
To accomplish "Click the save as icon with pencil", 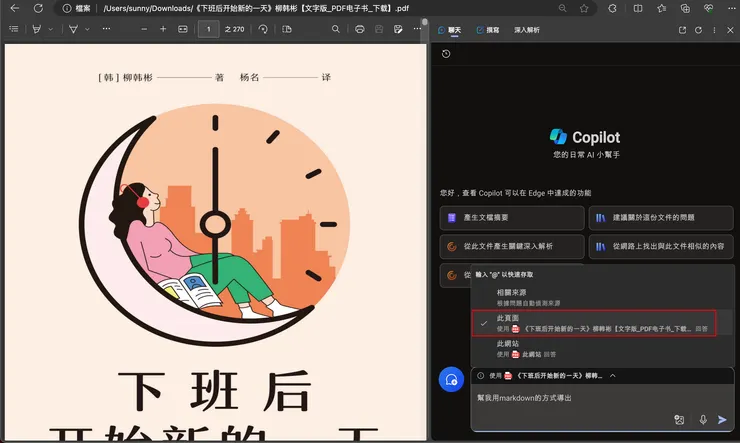I will click(x=398, y=29).
